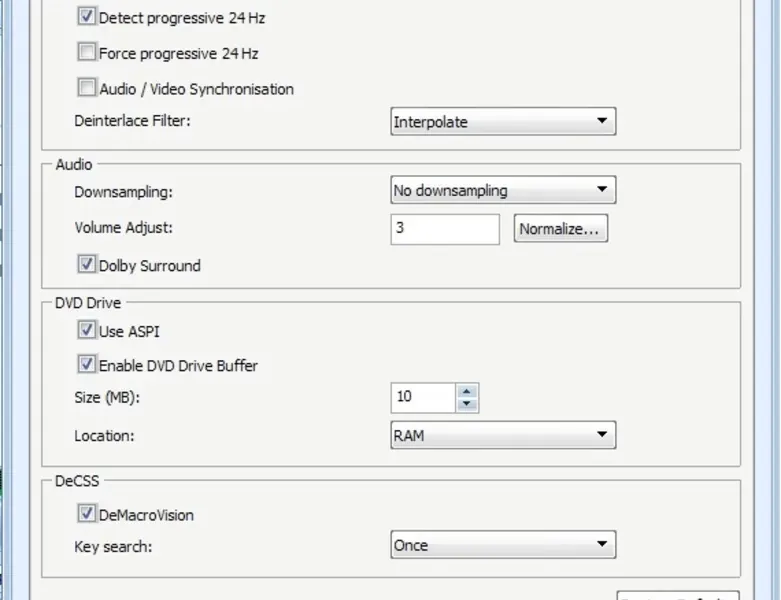Image resolution: width=781 pixels, height=600 pixels.
Task: Click the cut-off button below the DeCSS group
Action: (x=677, y=594)
